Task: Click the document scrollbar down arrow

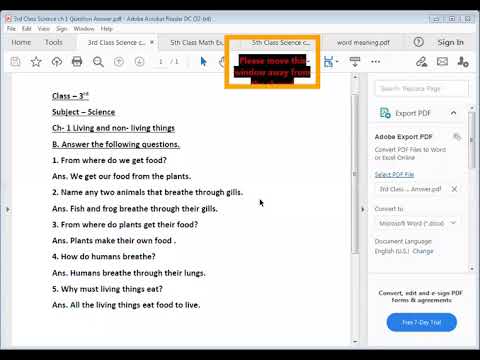Action: tap(355, 341)
